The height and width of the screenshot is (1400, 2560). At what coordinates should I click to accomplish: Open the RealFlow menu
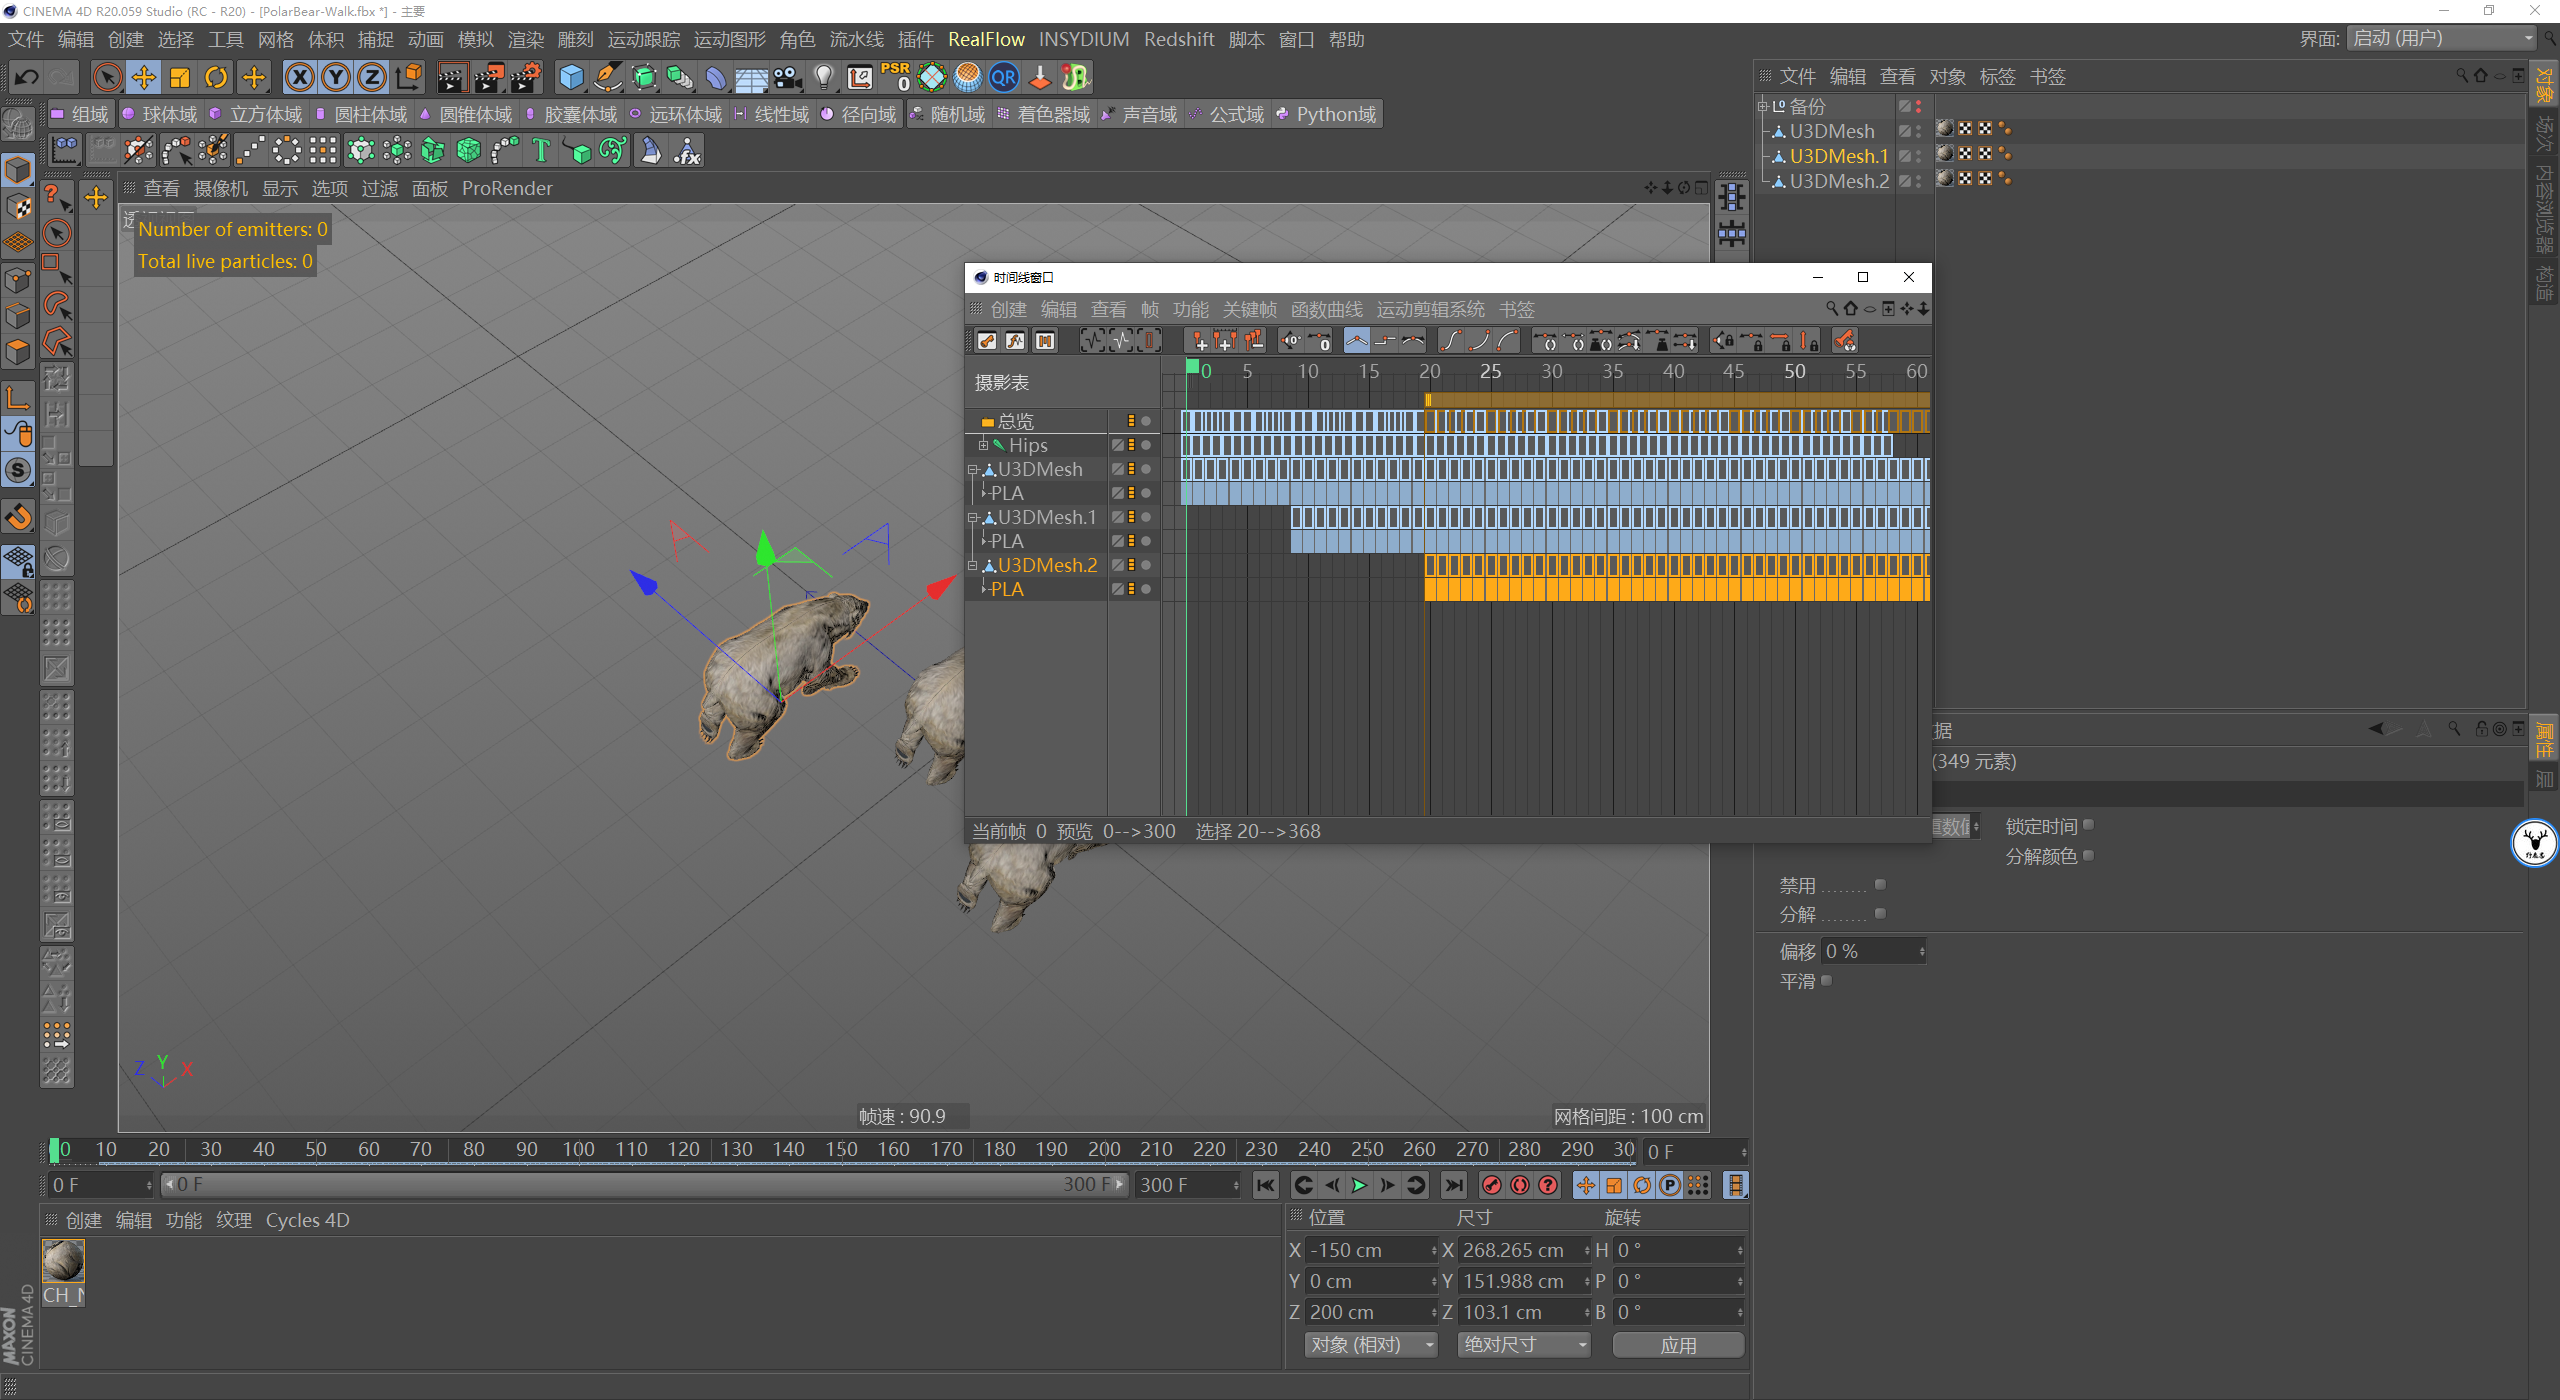point(985,39)
